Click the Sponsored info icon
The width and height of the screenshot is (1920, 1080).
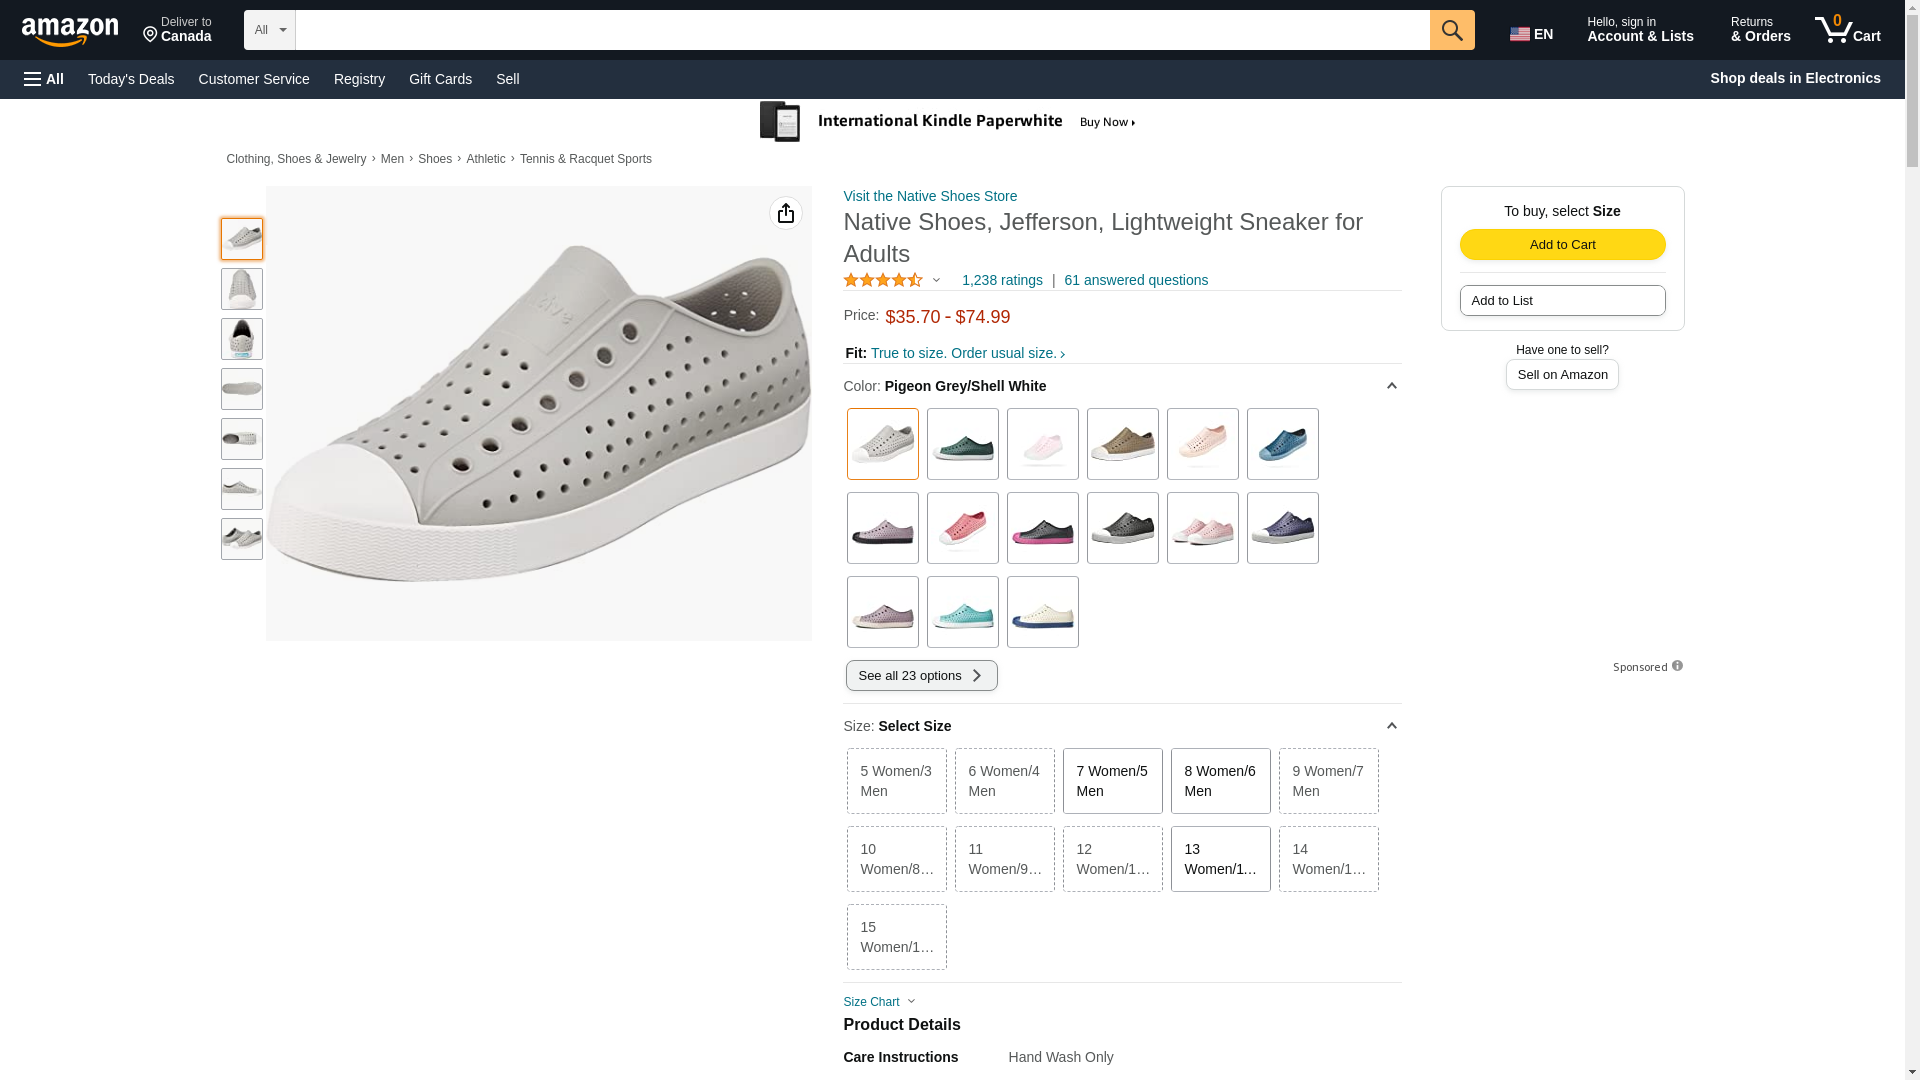[x=1677, y=666]
